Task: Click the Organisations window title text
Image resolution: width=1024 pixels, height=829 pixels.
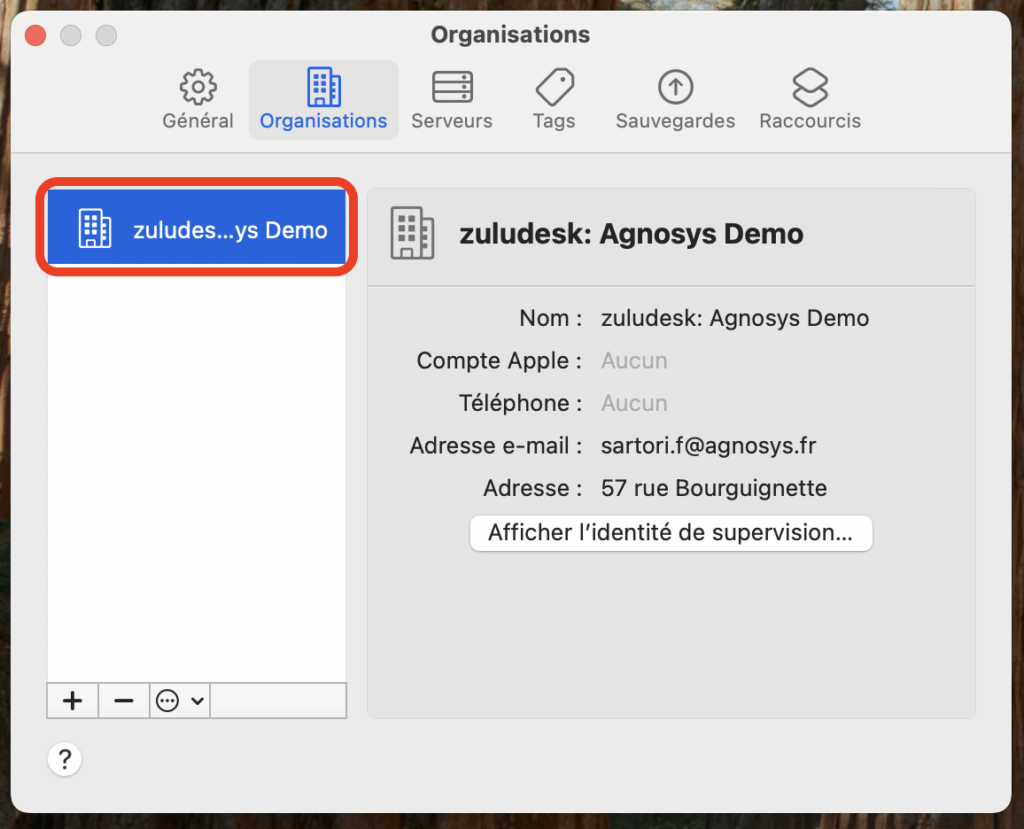Action: click(511, 35)
